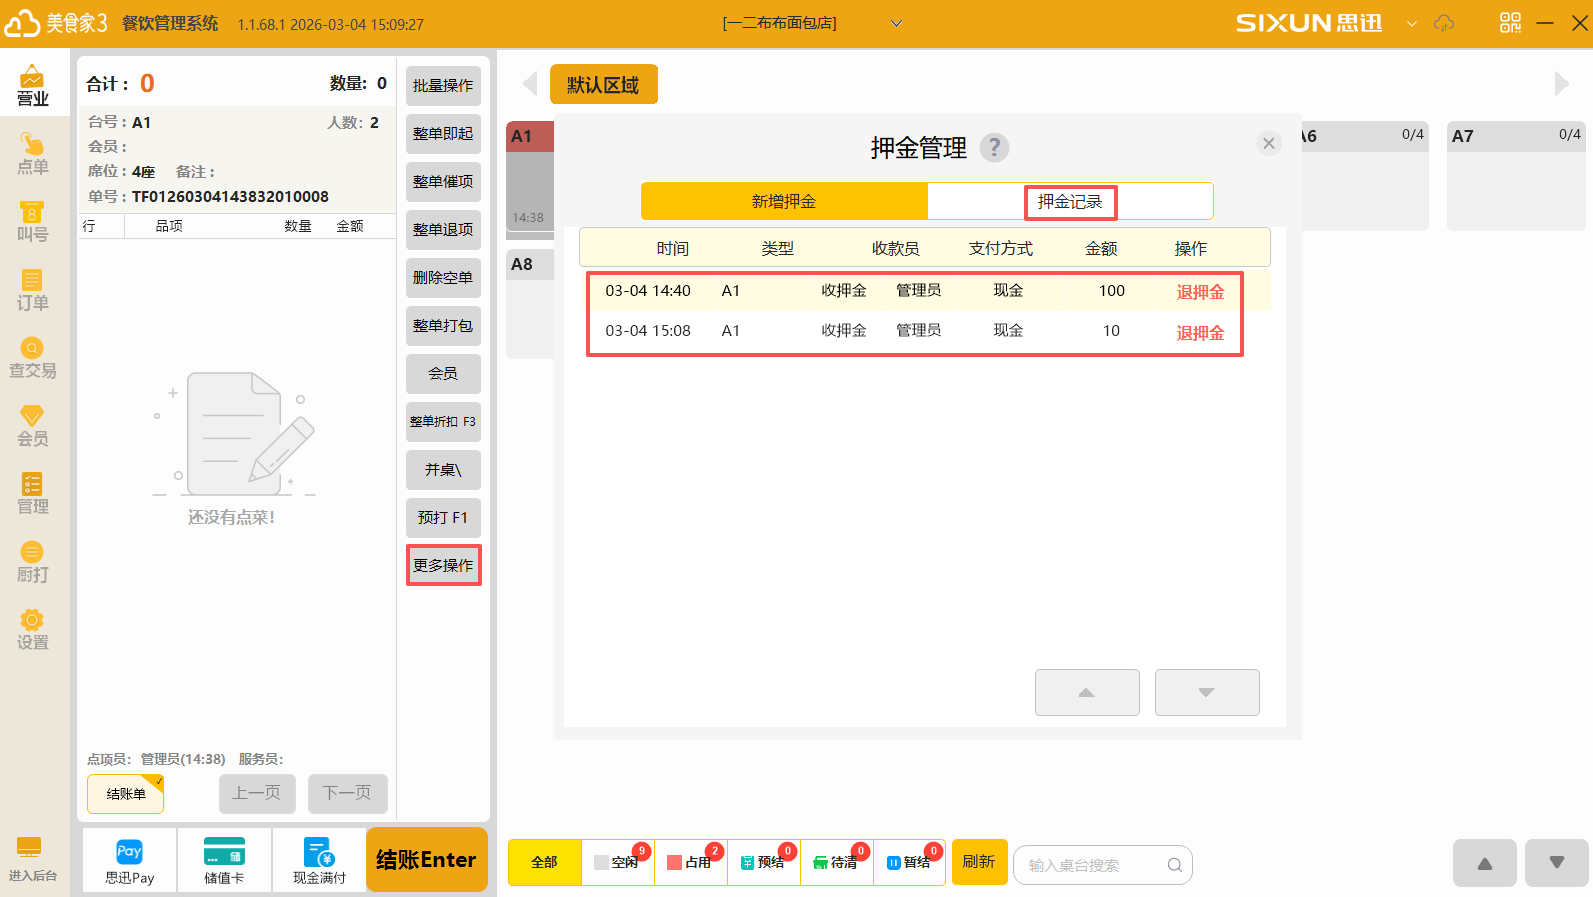The height and width of the screenshot is (897, 1593).
Task: Refund the 100 deposit via 退押金
Action: [1200, 292]
